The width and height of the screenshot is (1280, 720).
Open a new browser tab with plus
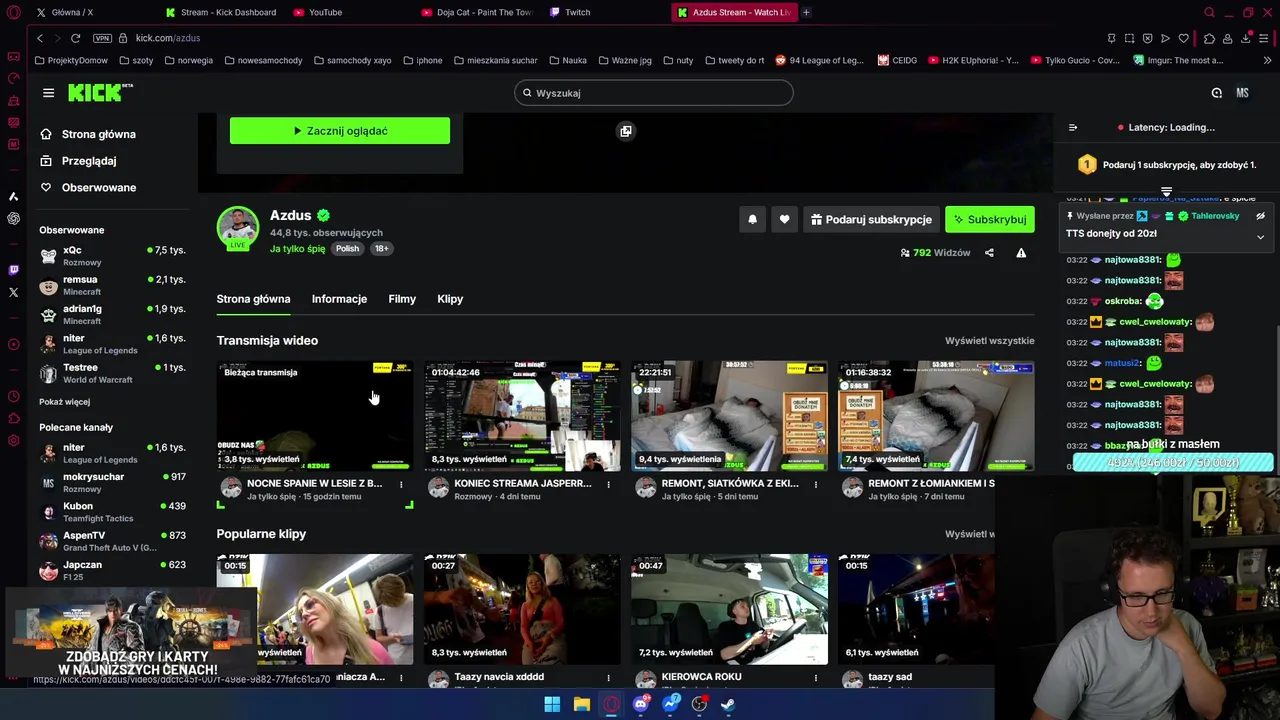click(x=806, y=12)
